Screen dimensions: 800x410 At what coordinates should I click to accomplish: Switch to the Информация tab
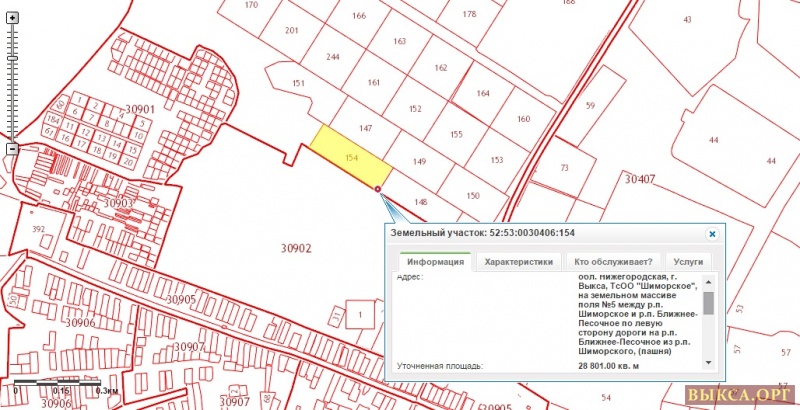click(434, 262)
